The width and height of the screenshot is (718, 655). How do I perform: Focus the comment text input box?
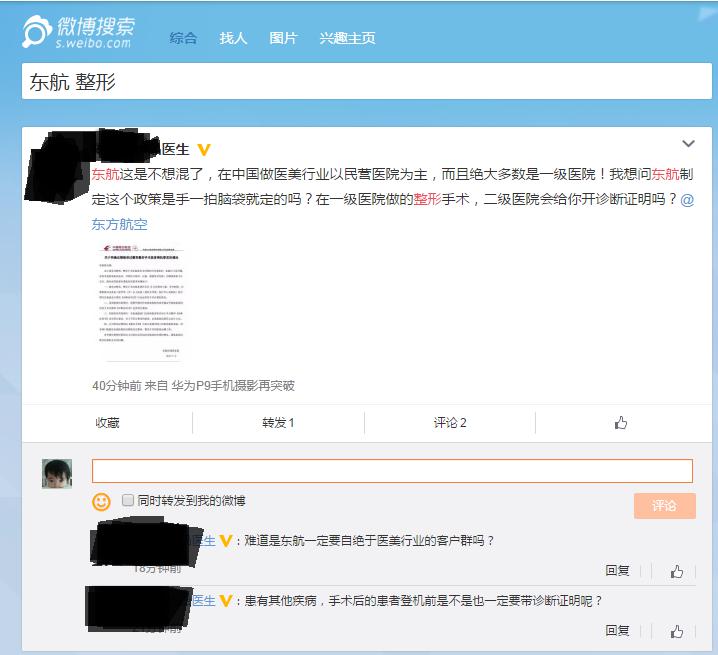[392, 471]
